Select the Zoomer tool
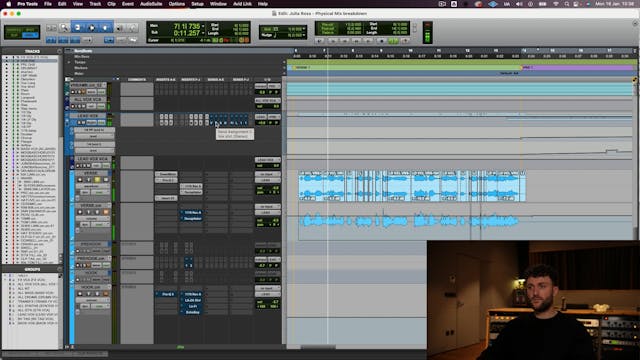 (x=64, y=28)
